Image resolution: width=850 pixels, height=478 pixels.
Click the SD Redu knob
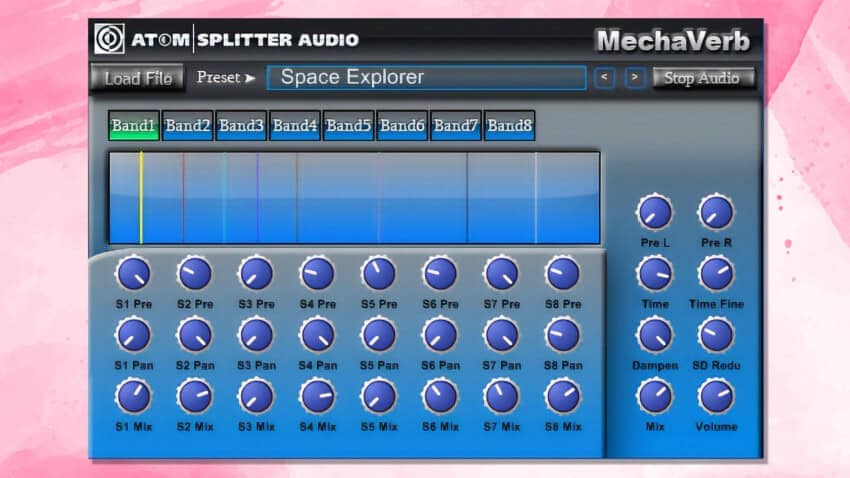716,335
